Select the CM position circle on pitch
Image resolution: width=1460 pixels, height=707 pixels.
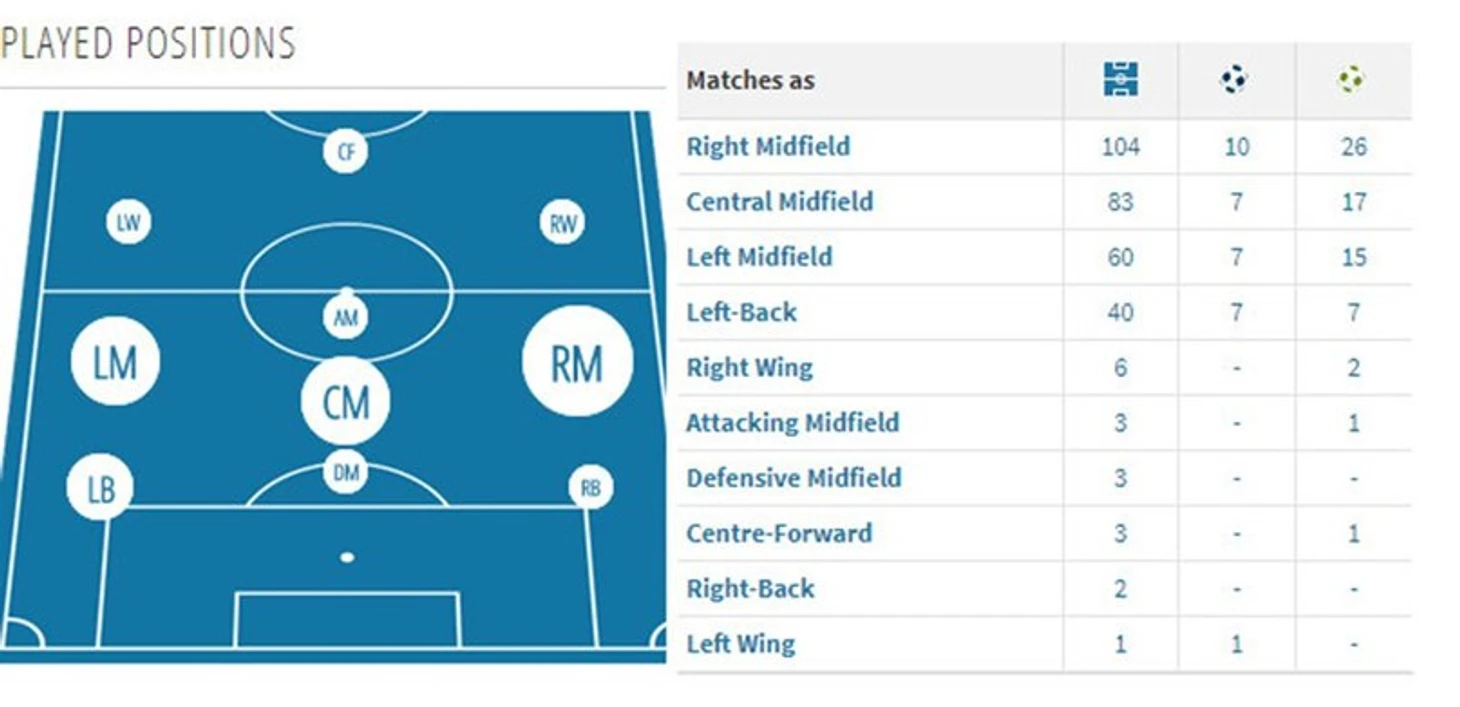[x=346, y=400]
